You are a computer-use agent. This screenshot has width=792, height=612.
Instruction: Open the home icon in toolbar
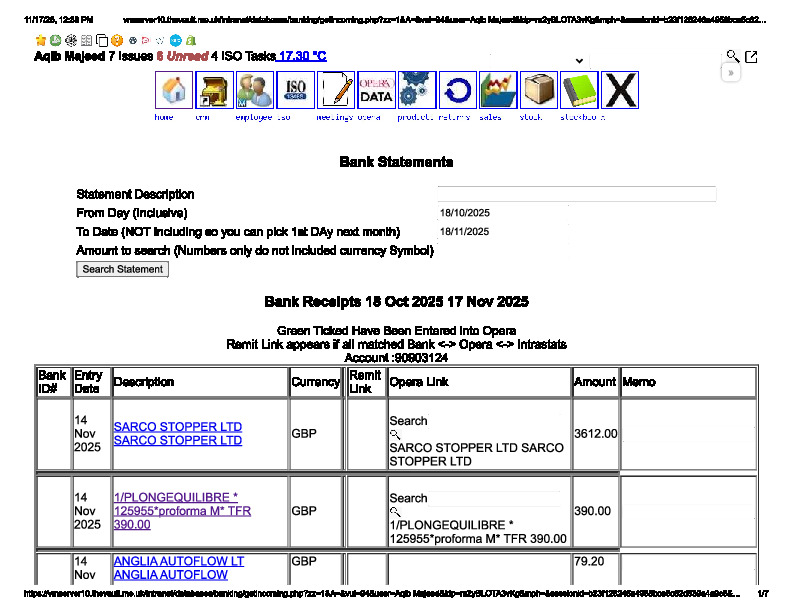coord(174,91)
